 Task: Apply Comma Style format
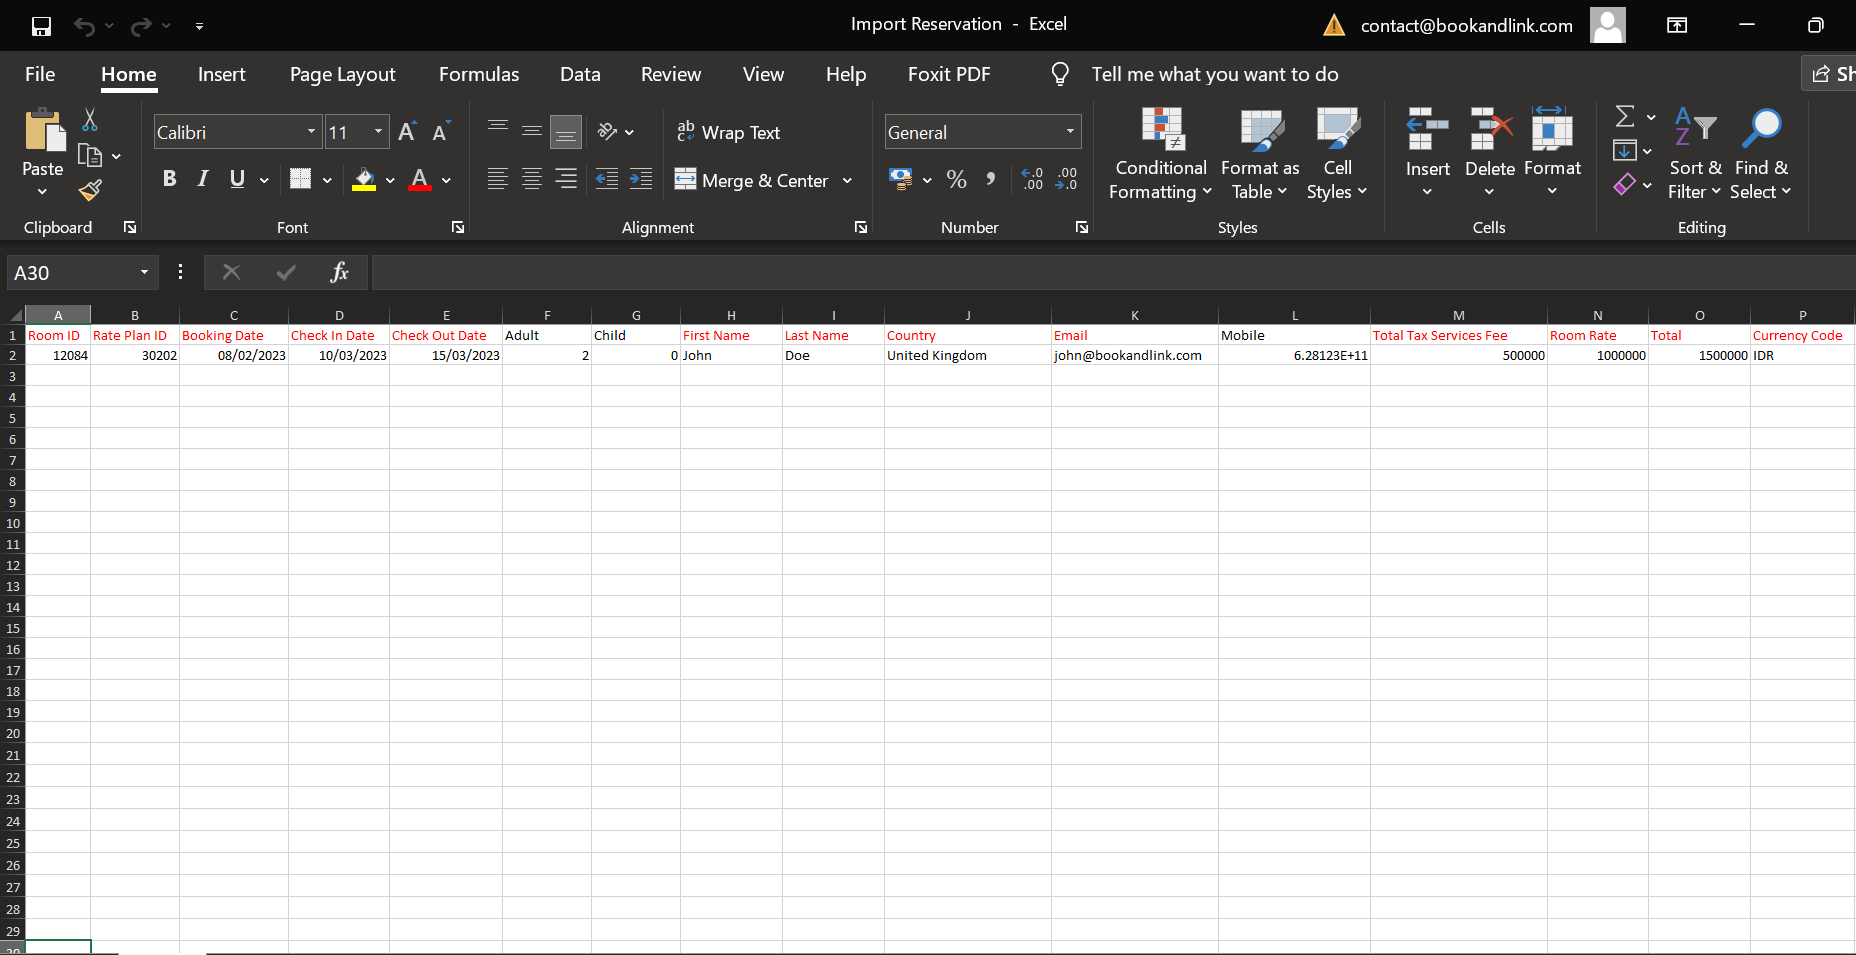coord(991,179)
